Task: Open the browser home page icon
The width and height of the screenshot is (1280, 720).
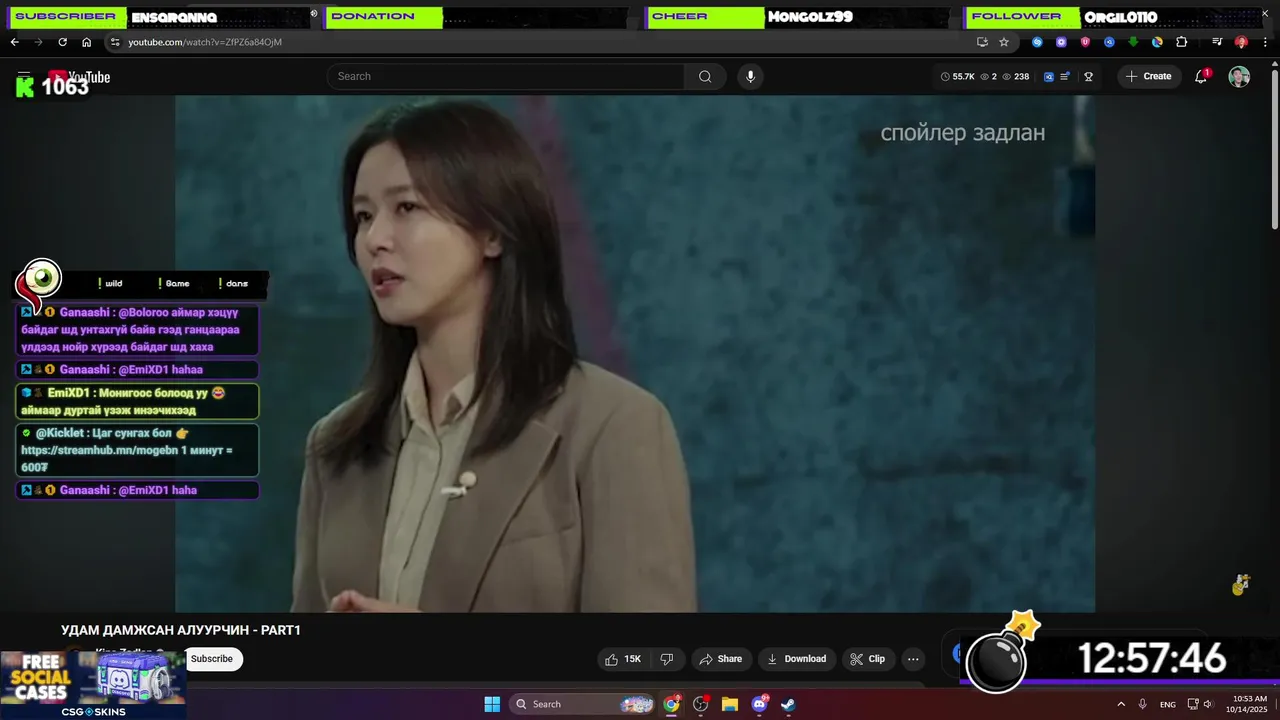Action: coord(86,42)
